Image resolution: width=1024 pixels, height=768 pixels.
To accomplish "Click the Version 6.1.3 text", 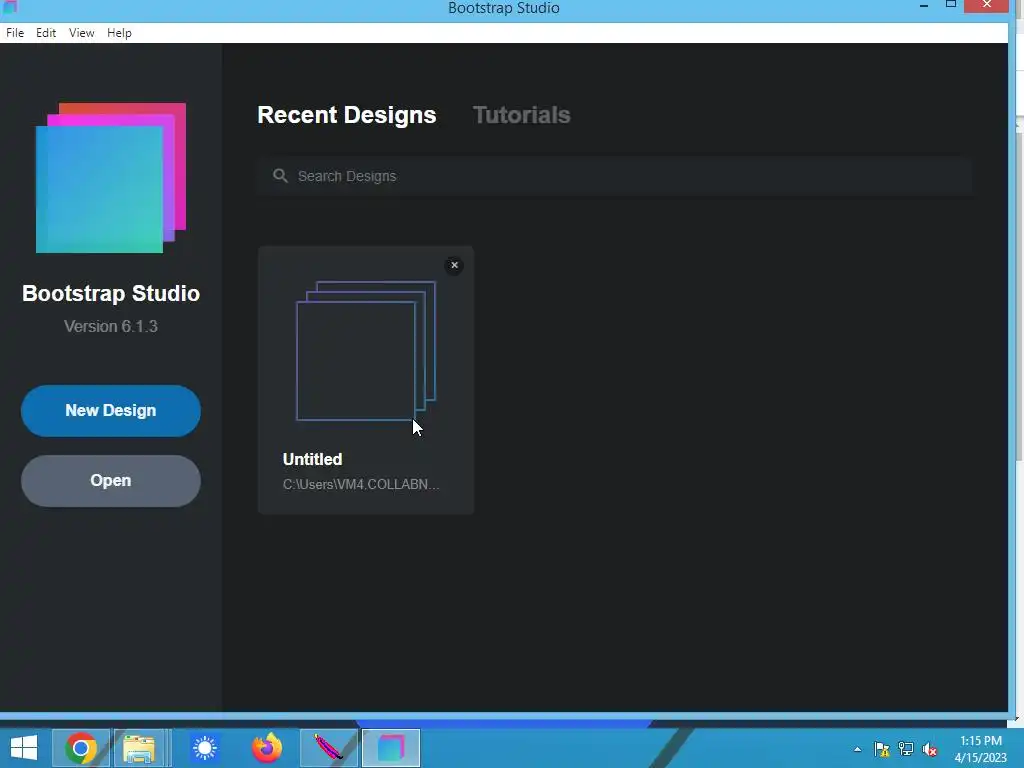I will pos(111,327).
